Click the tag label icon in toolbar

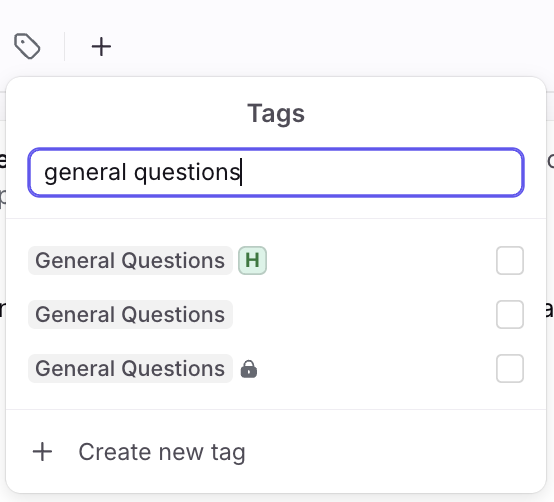click(x=27, y=46)
